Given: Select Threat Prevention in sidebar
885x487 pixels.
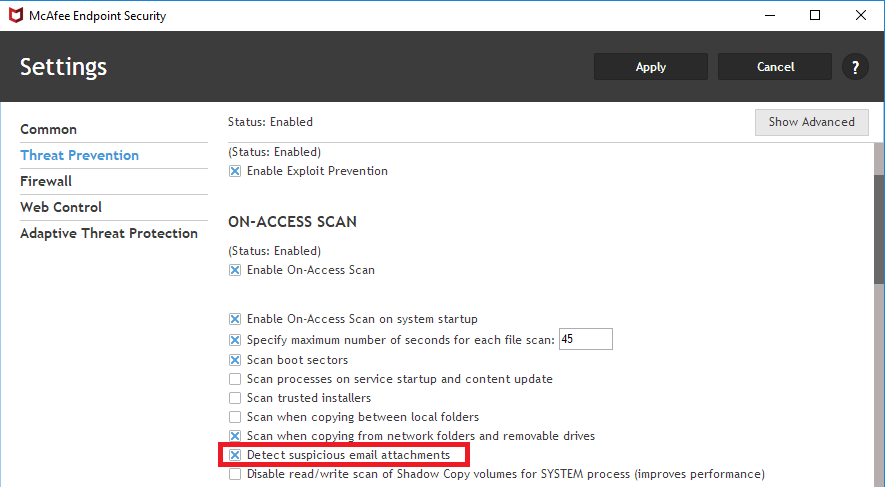Looking at the screenshot, I should (x=80, y=155).
